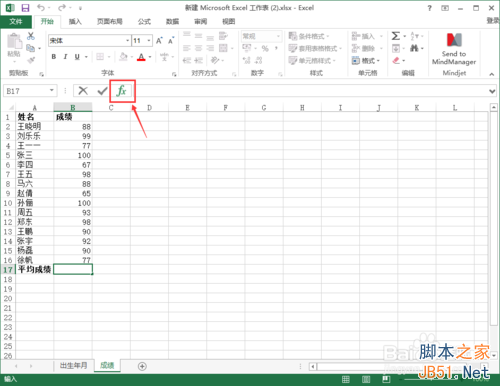Open the Insert Function fx dialog
The width and height of the screenshot is (500, 386).
click(122, 91)
